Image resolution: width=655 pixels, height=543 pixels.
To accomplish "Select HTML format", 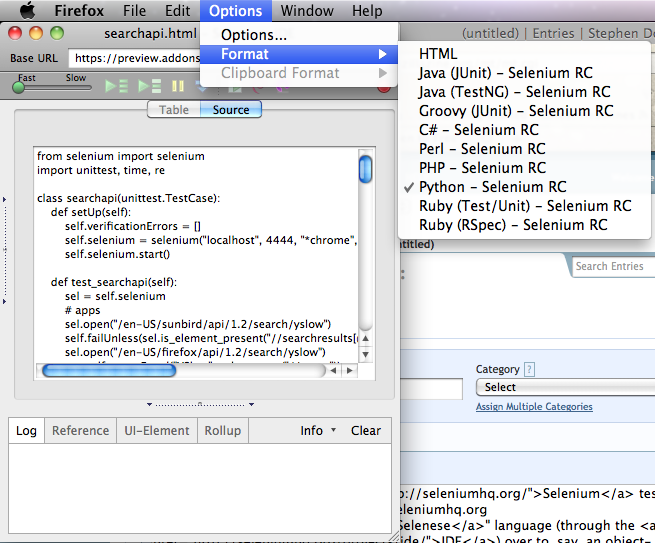I will 524,54.
